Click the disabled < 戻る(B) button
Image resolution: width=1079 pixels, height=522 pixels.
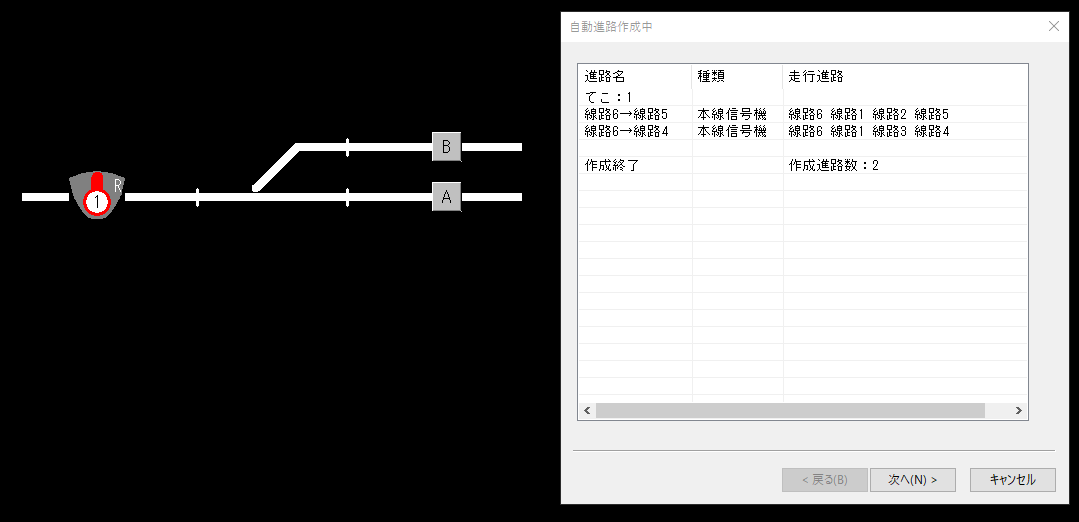coord(824,480)
